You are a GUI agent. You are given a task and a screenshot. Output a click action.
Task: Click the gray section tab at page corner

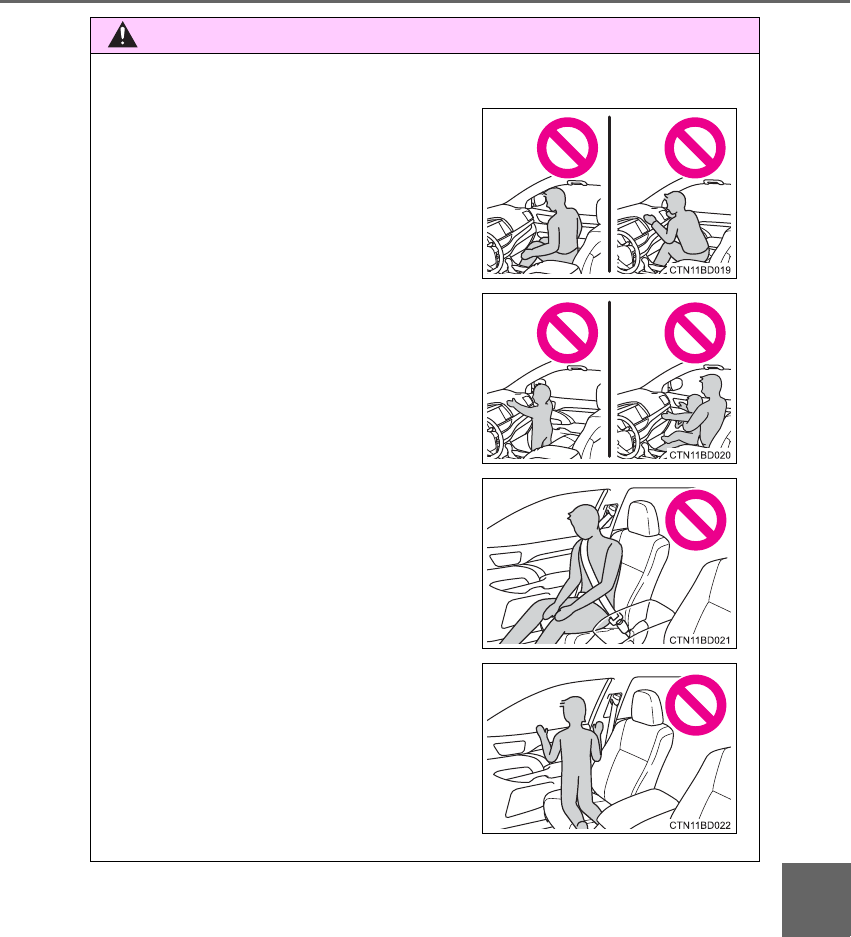816,900
